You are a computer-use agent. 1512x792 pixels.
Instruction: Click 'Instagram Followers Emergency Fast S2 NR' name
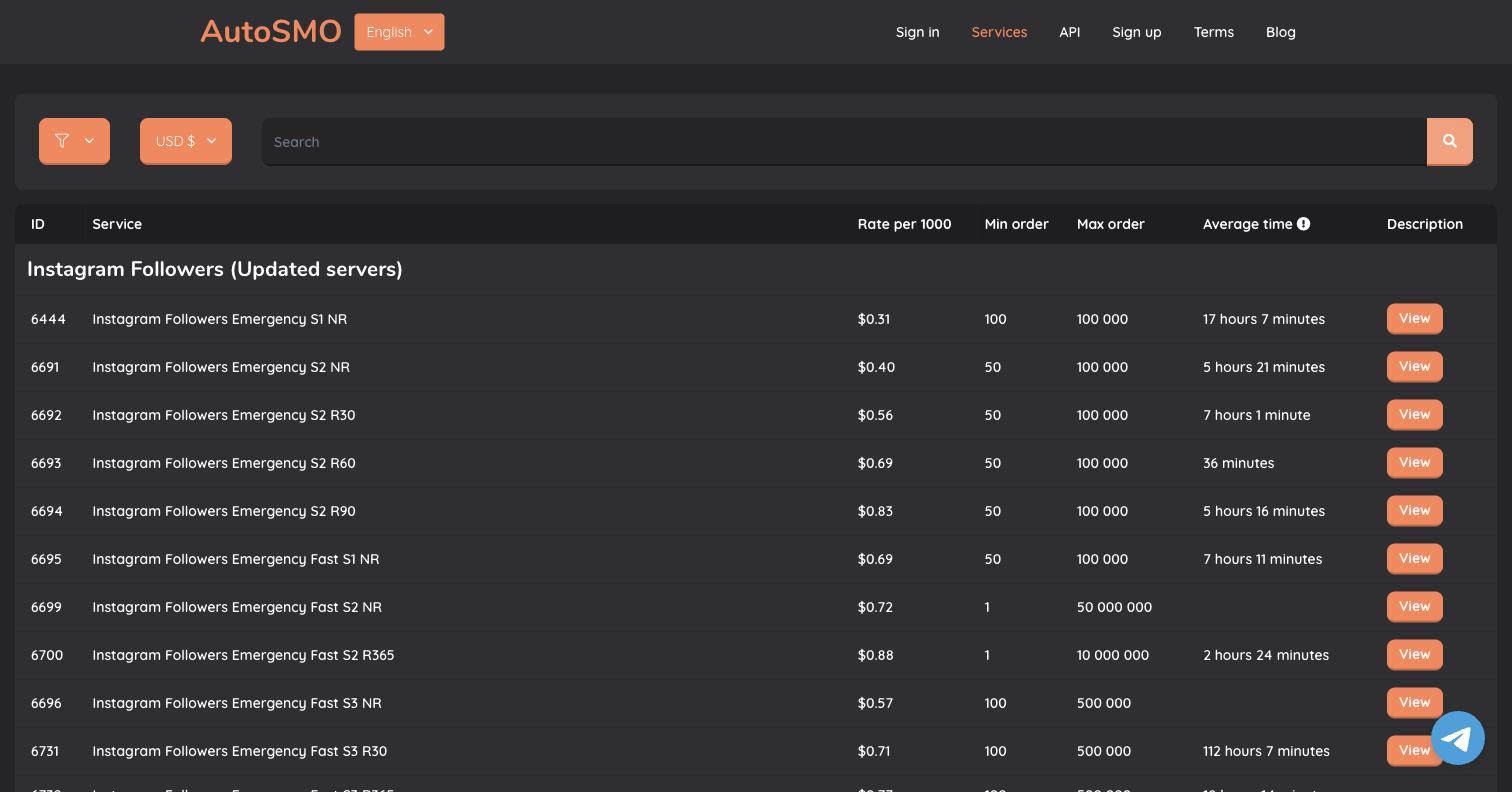[237, 607]
